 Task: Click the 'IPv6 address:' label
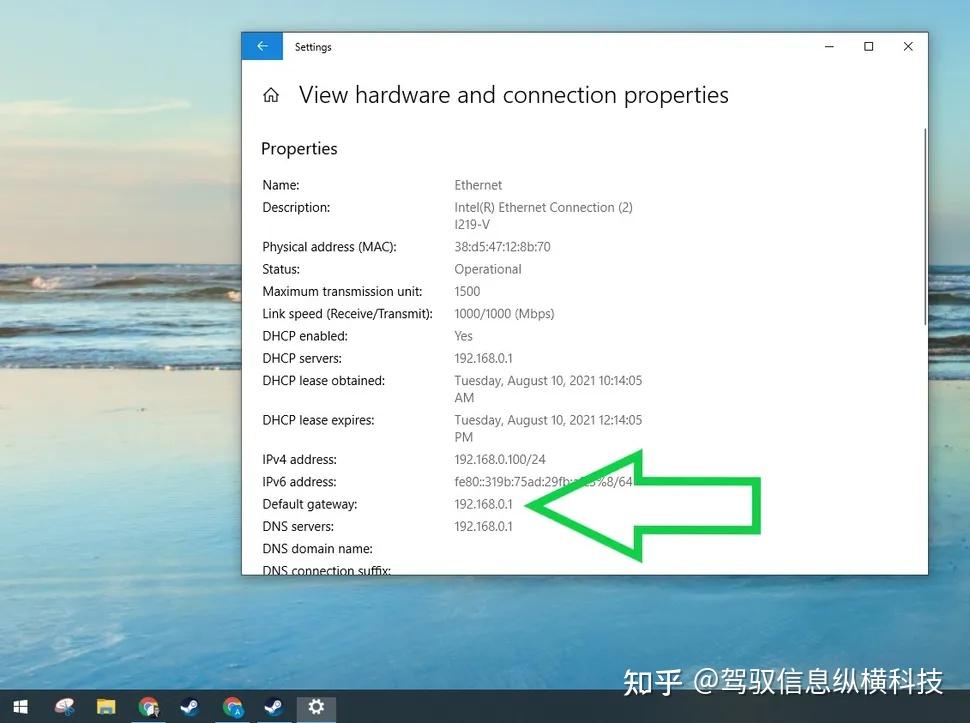pyautogui.click(x=299, y=482)
